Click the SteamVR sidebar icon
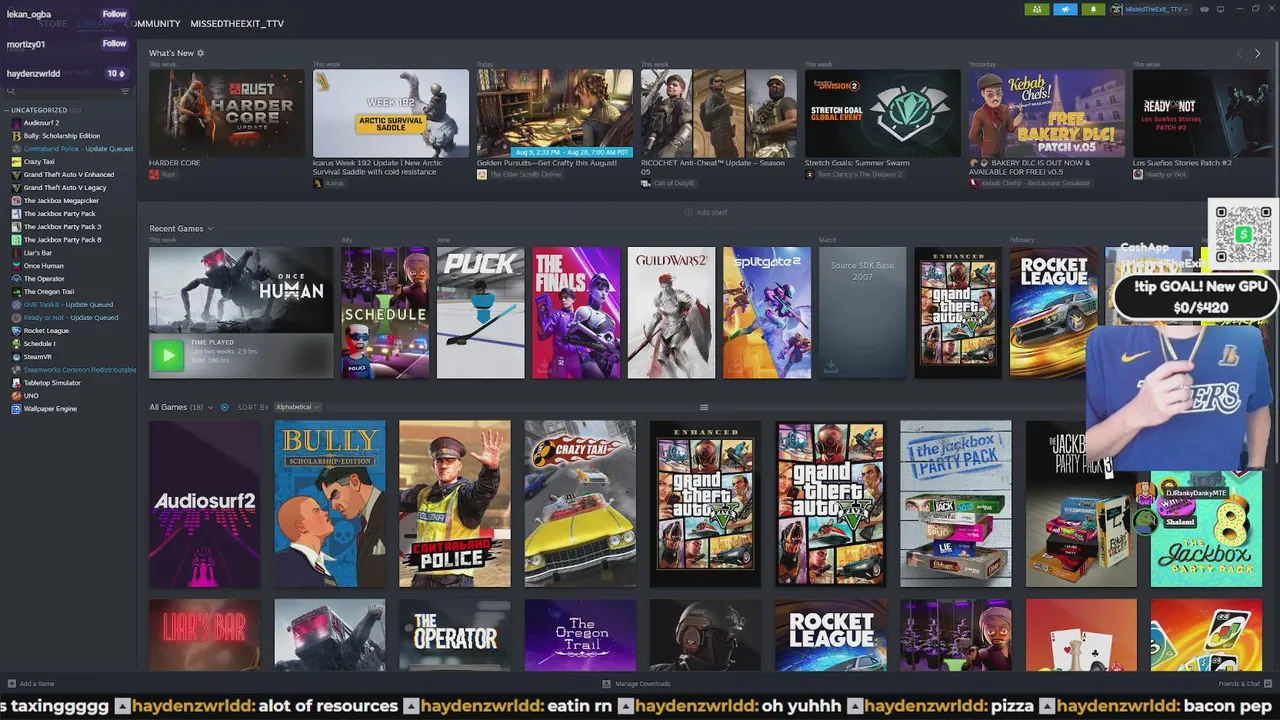The width and height of the screenshot is (1280, 720). [16, 357]
